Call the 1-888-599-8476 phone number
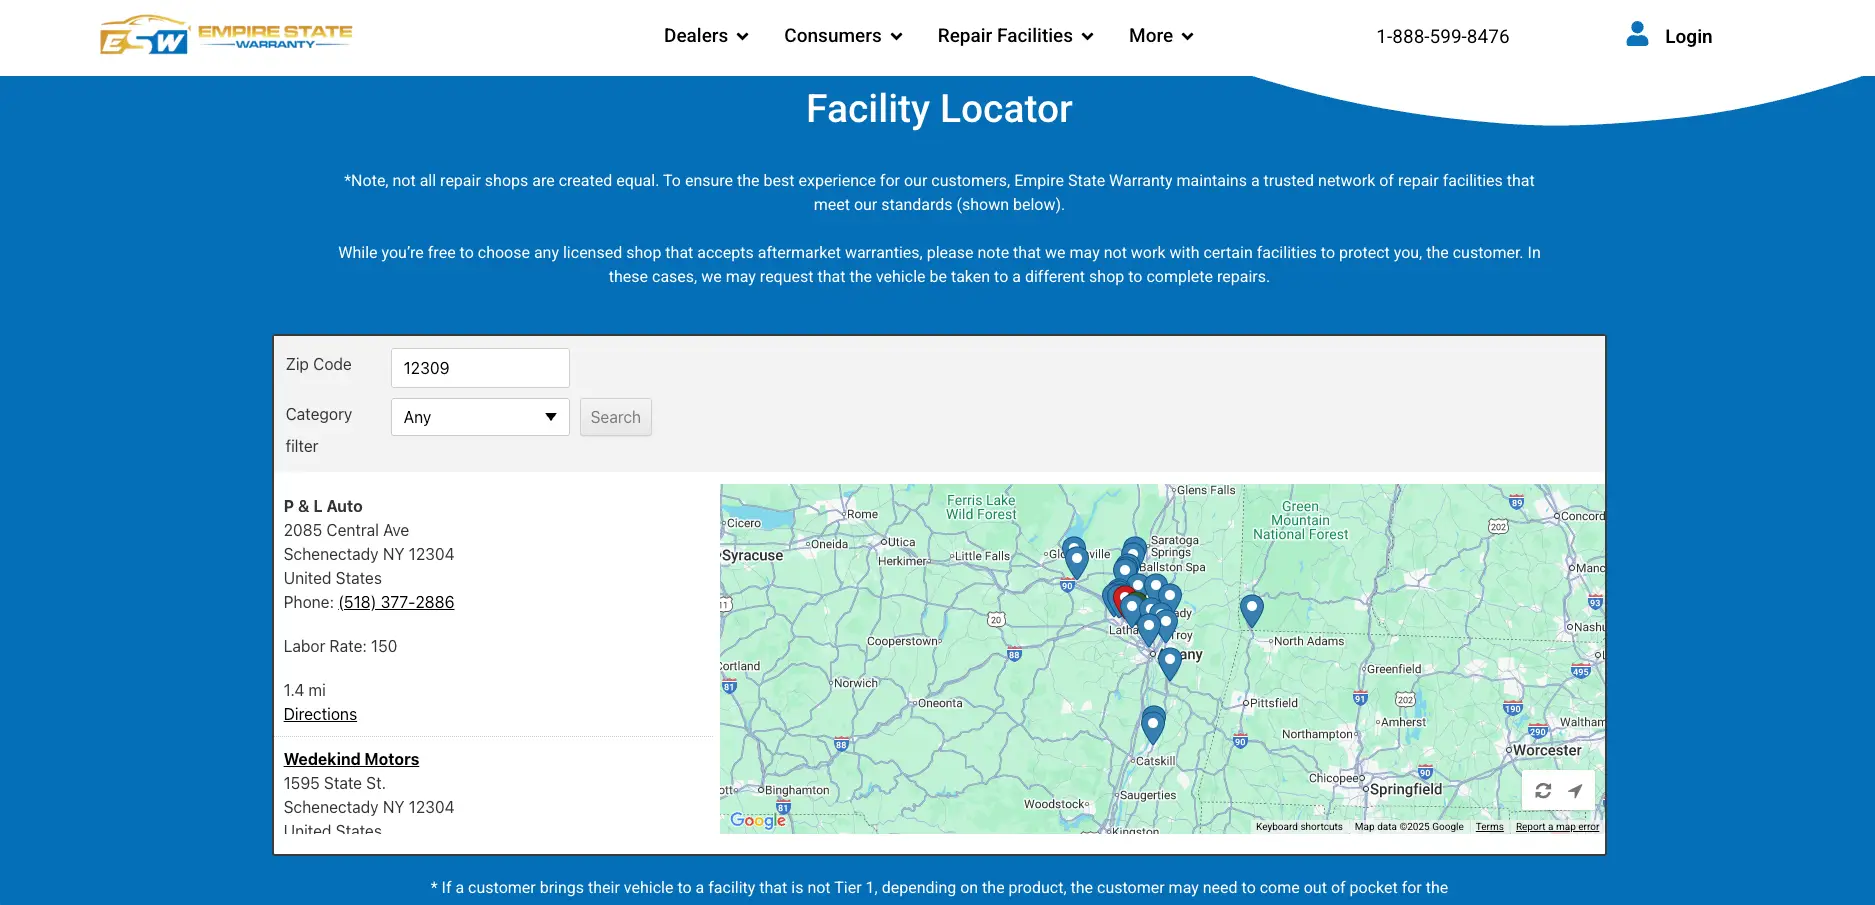 [x=1442, y=37]
